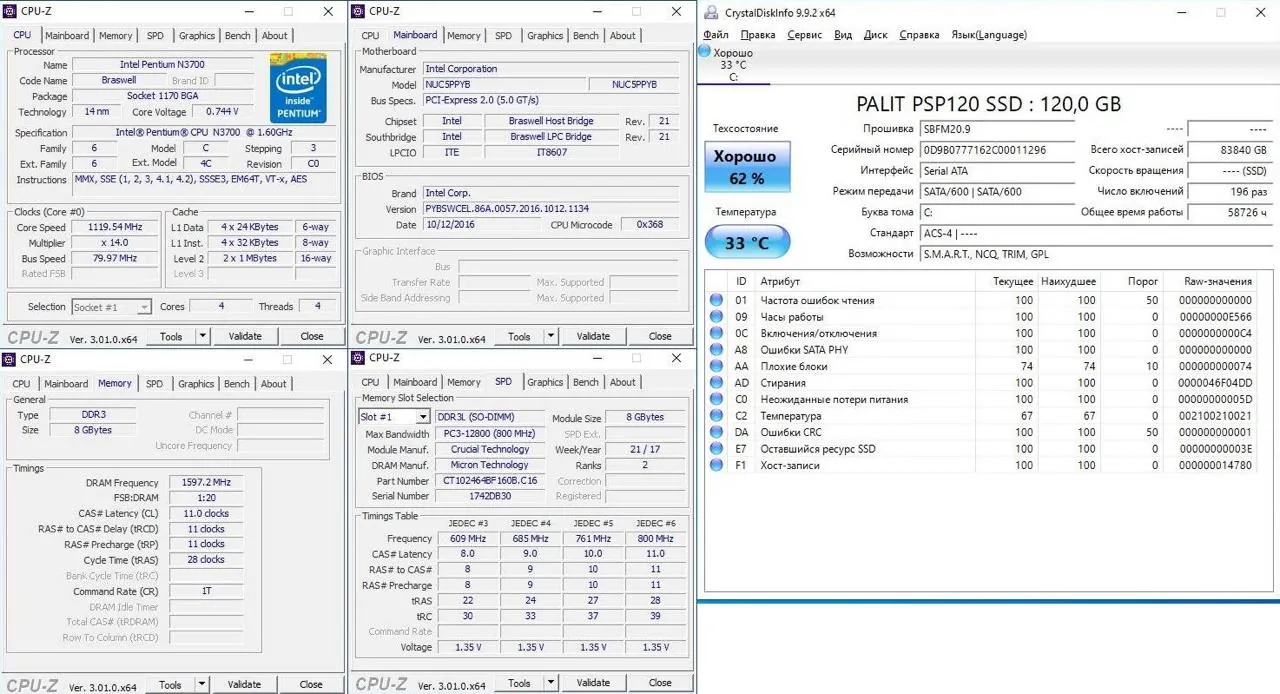1280x694 pixels.
Task: Click the CrystalDiskInfo title bar icon
Action: point(710,13)
